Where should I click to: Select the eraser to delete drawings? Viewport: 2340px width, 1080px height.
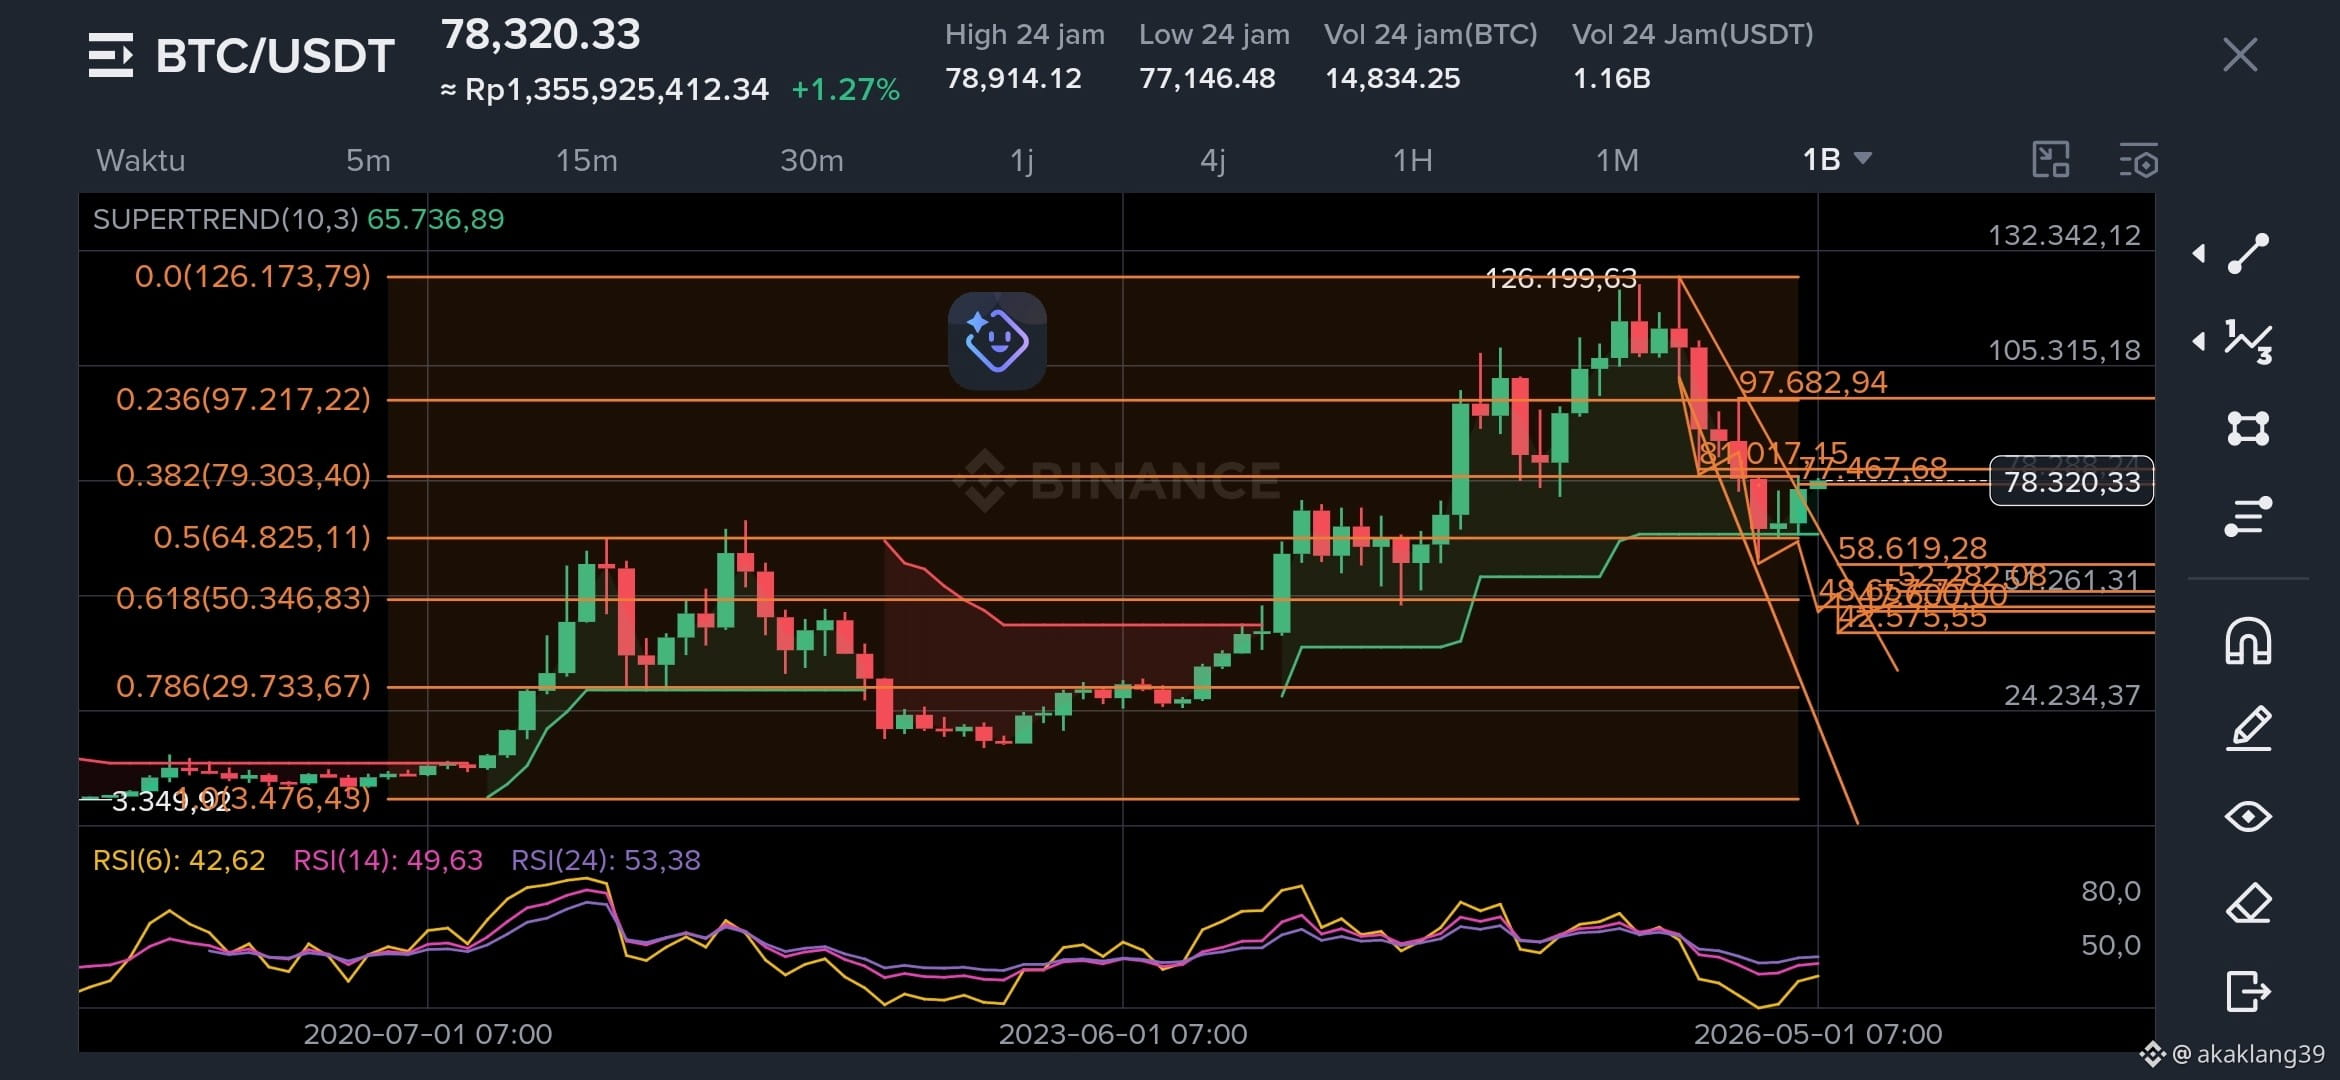(2248, 904)
